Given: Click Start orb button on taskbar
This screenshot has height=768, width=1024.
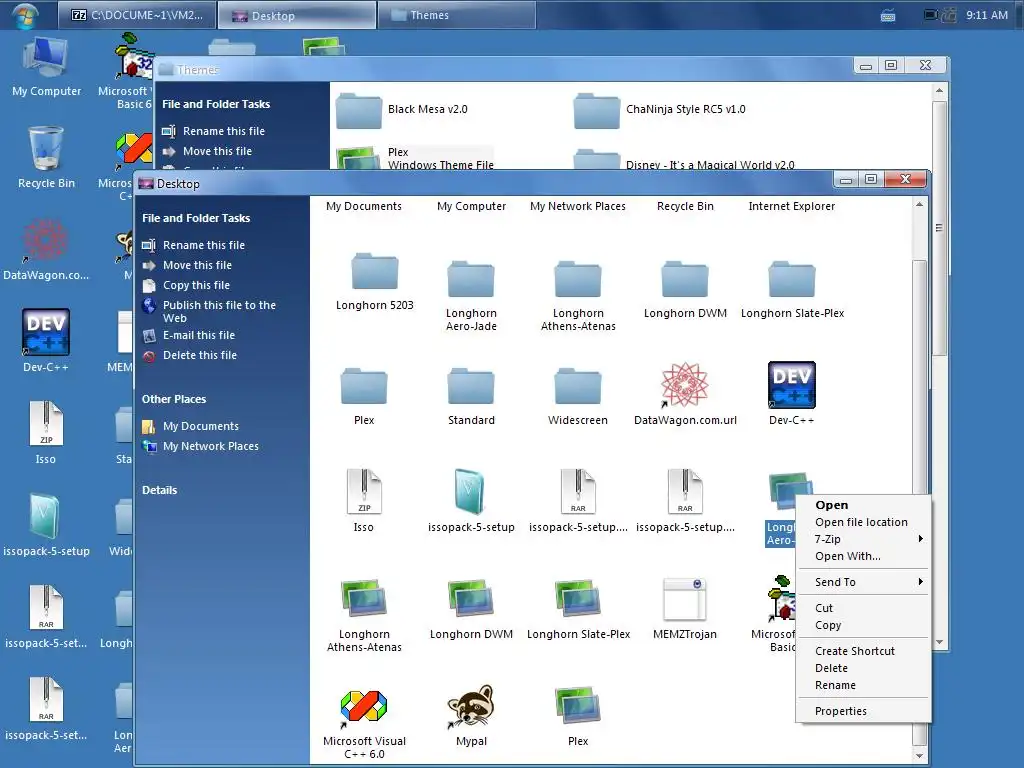Looking at the screenshot, I should click(25, 14).
